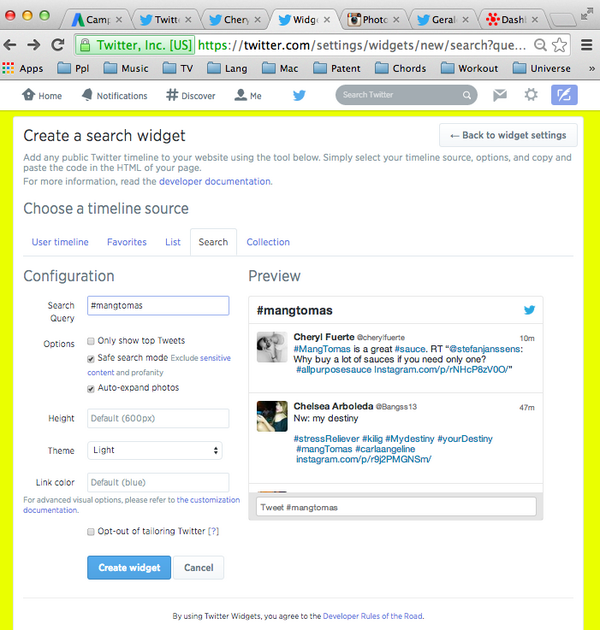This screenshot has height=630, width=600.
Task: Click the Twitter bird logo in navbar
Action: pos(299,96)
